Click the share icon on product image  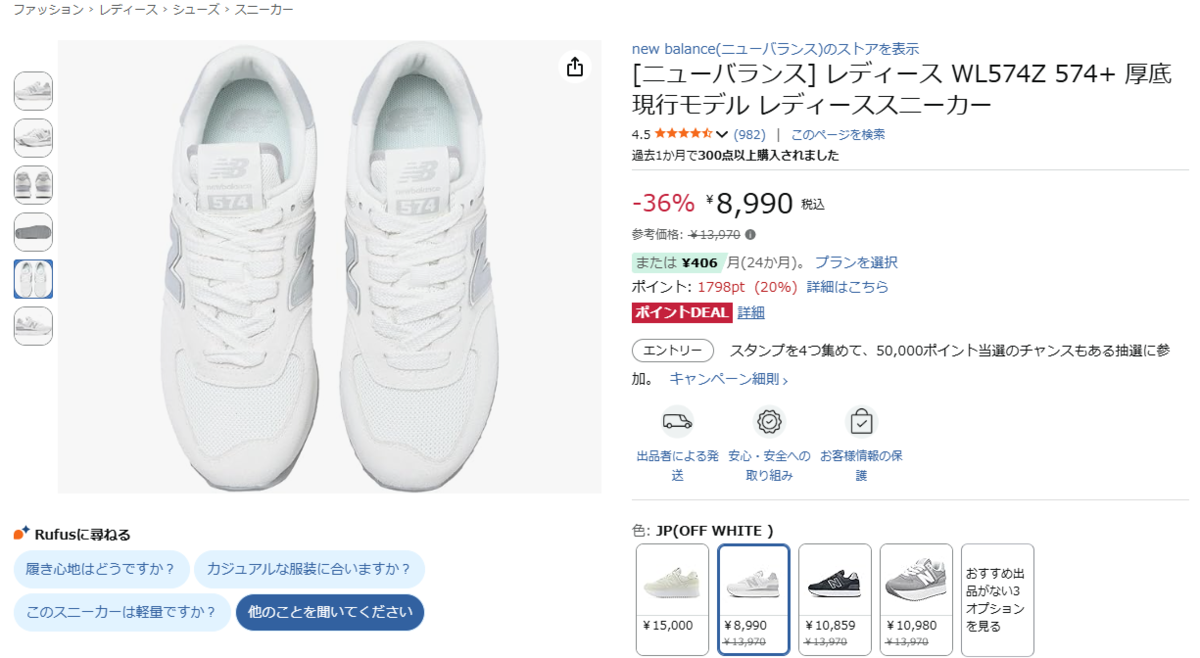574,67
